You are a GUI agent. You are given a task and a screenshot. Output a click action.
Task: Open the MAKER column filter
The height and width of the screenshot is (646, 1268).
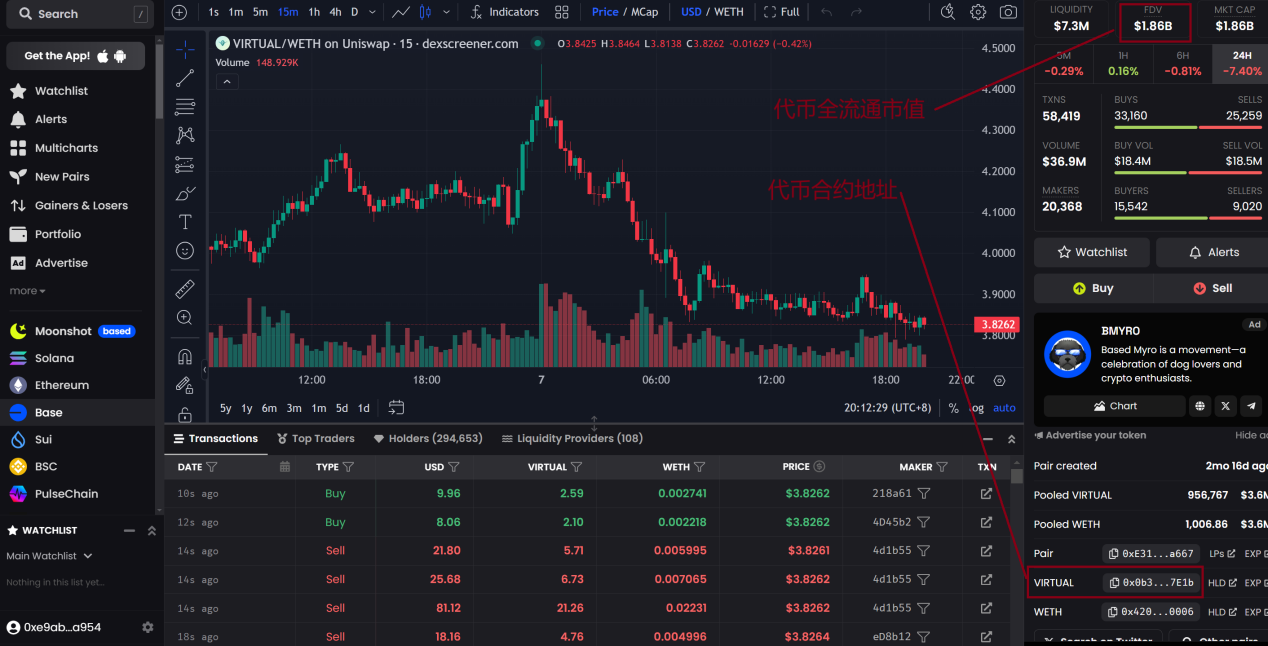click(942, 467)
